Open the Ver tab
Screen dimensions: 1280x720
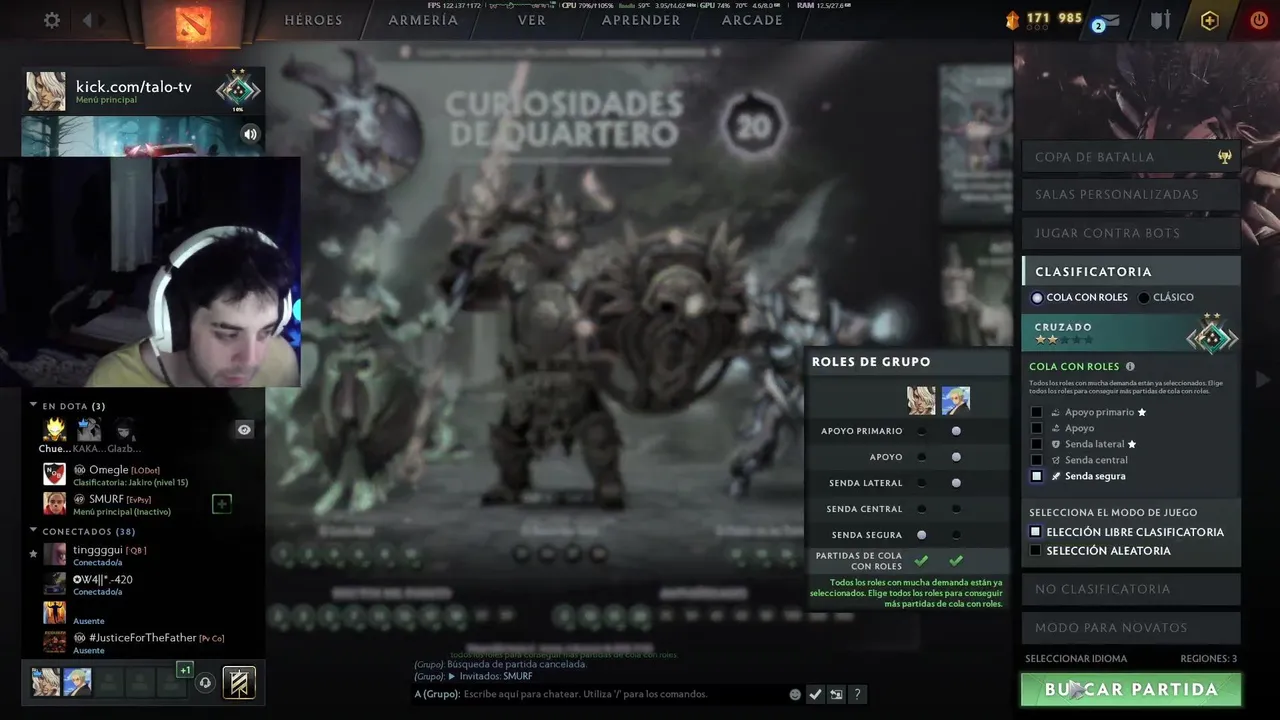click(532, 20)
